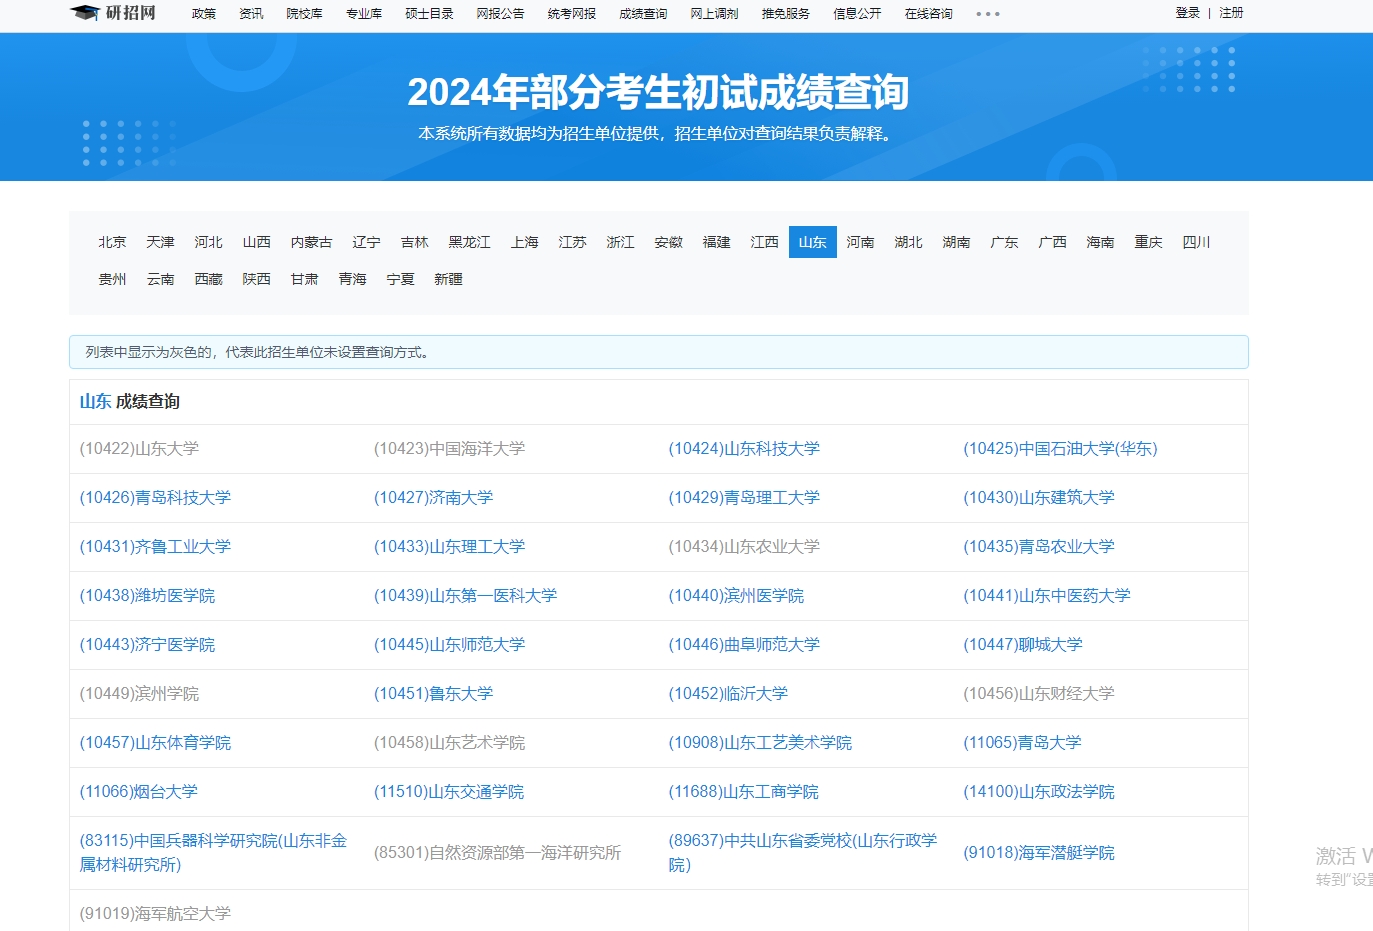This screenshot has width=1373, height=931.
Task: Open (10433)山东理工大学 score query
Action: pyautogui.click(x=449, y=547)
